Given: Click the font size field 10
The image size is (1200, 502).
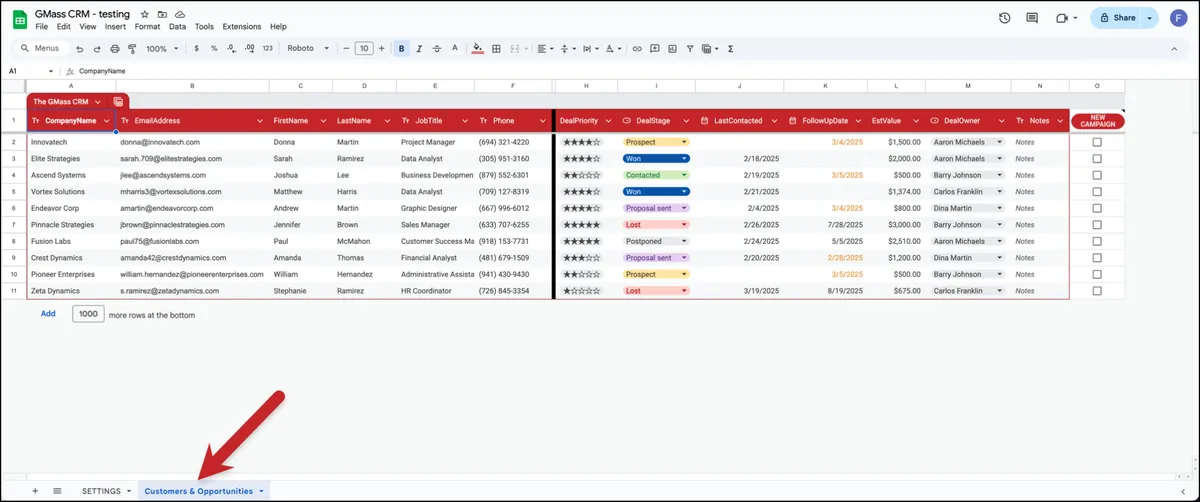Looking at the screenshot, I should pyautogui.click(x=365, y=48).
